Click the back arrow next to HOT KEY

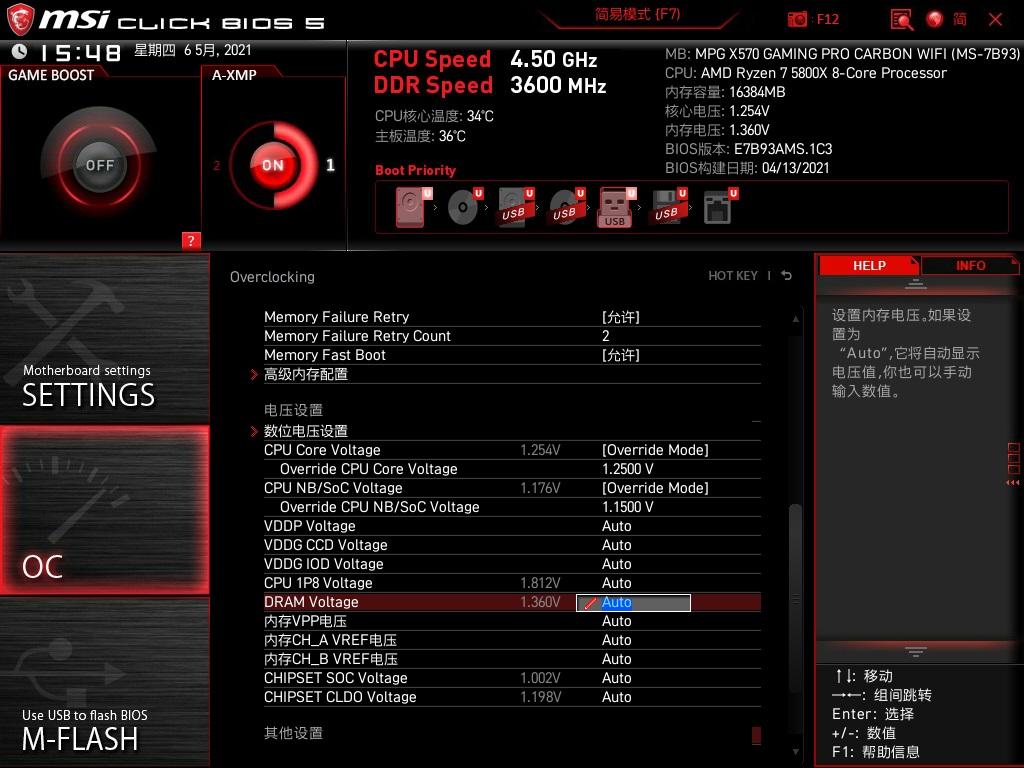(787, 276)
